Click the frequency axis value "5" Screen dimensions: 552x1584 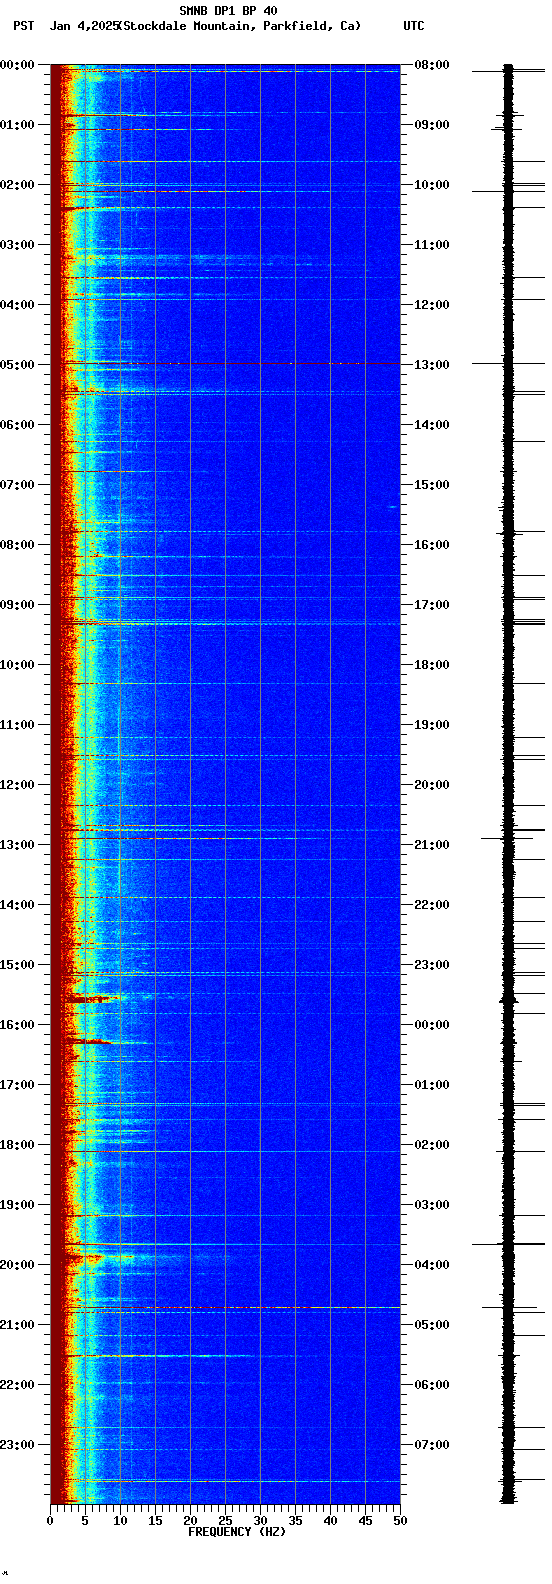pyautogui.click(x=85, y=1521)
